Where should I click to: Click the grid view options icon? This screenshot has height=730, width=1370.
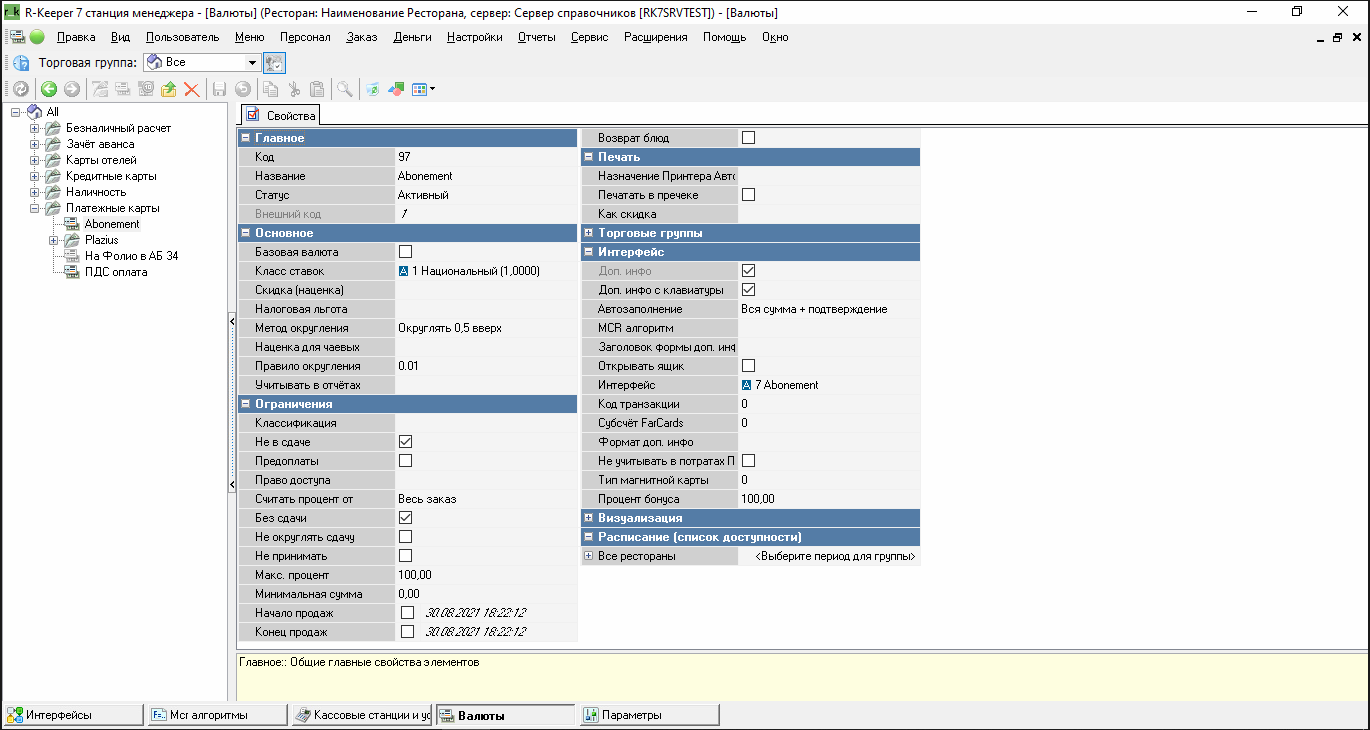tap(422, 89)
